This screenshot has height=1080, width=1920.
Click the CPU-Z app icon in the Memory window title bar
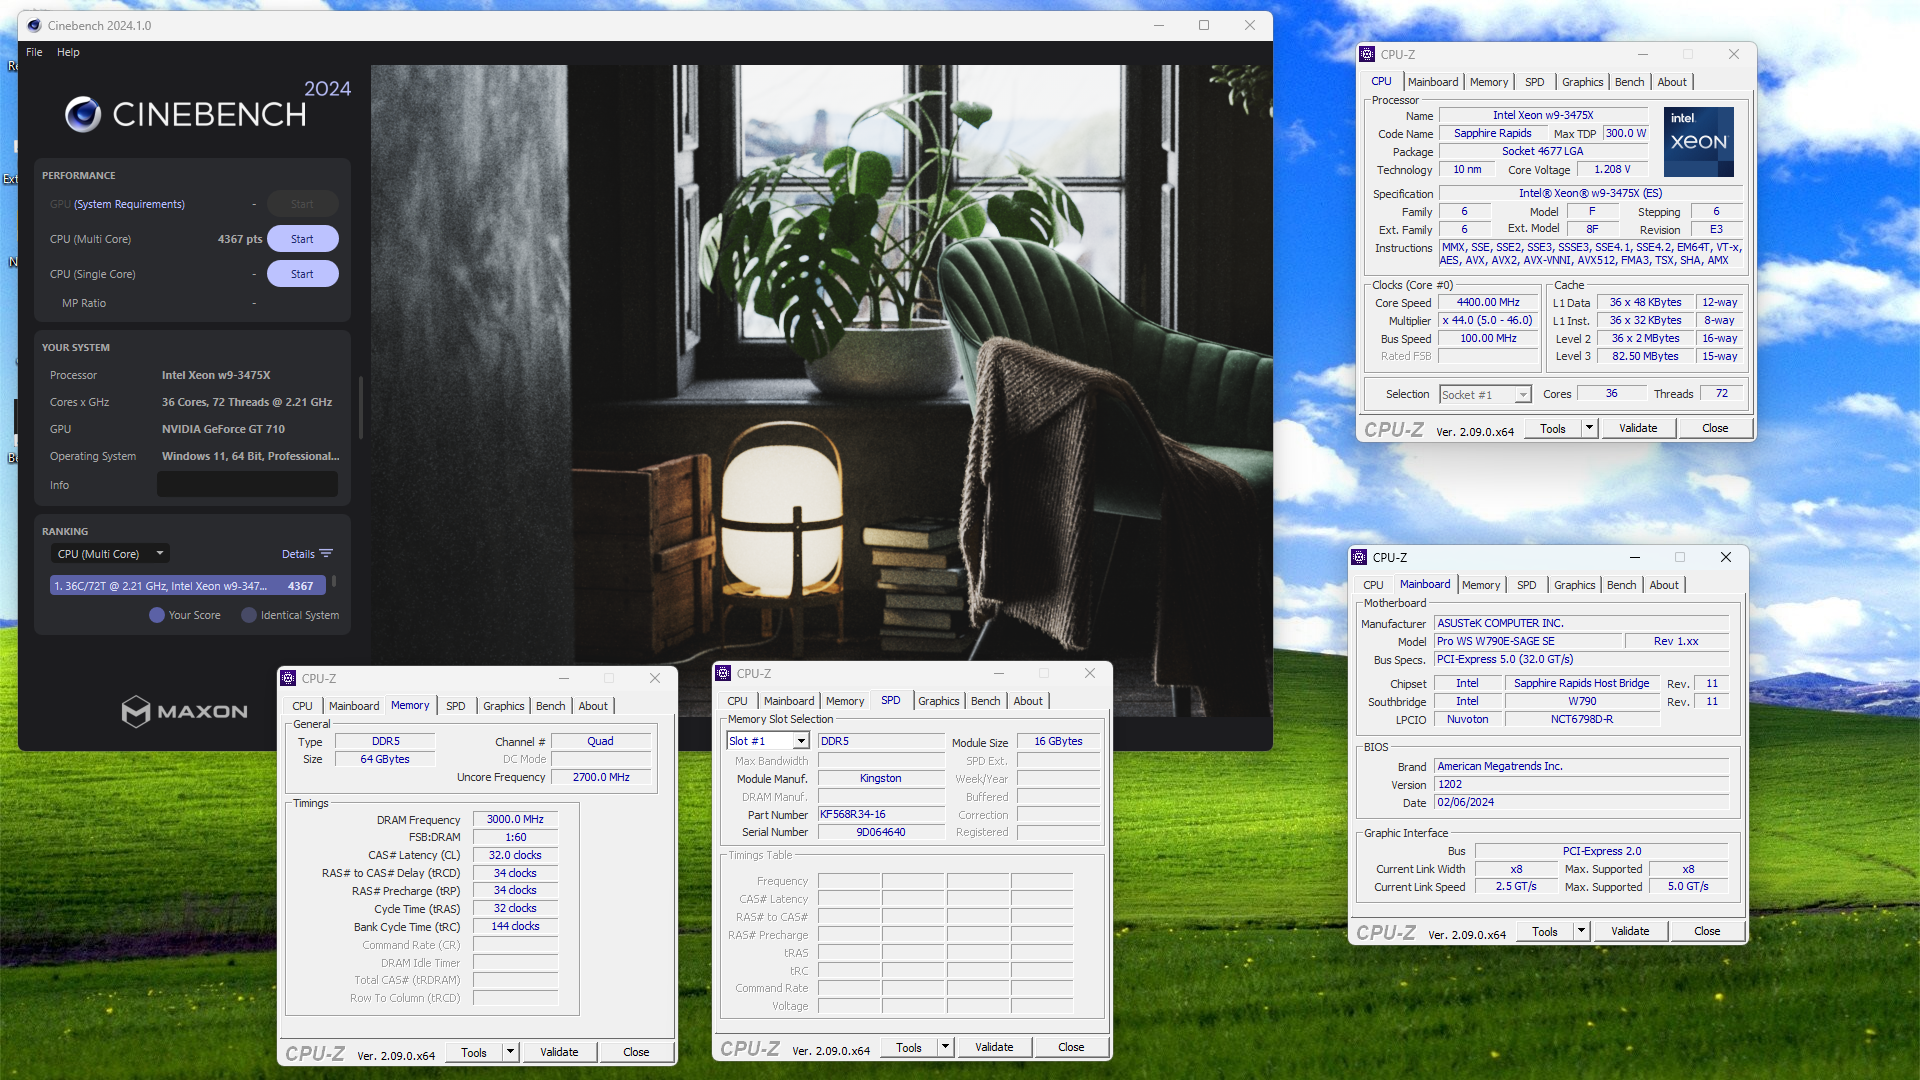point(288,678)
